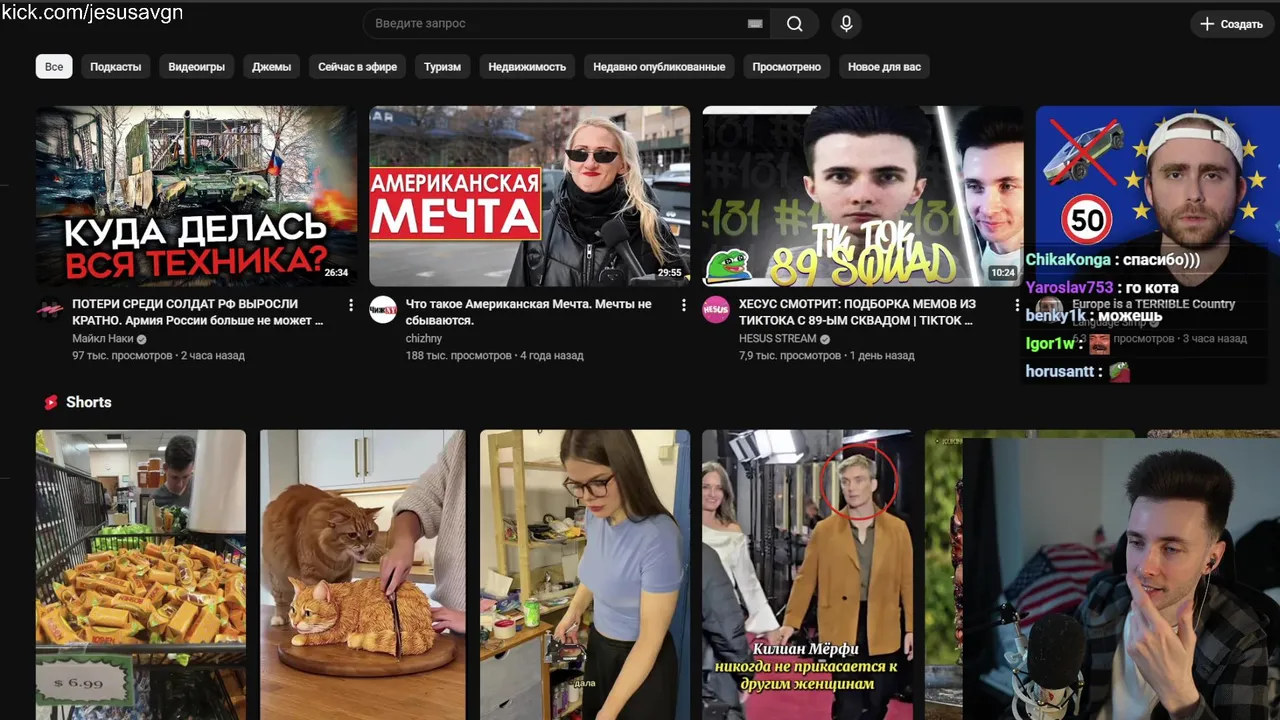
Task: Select the Подкасты filter chip
Action: tap(116, 67)
